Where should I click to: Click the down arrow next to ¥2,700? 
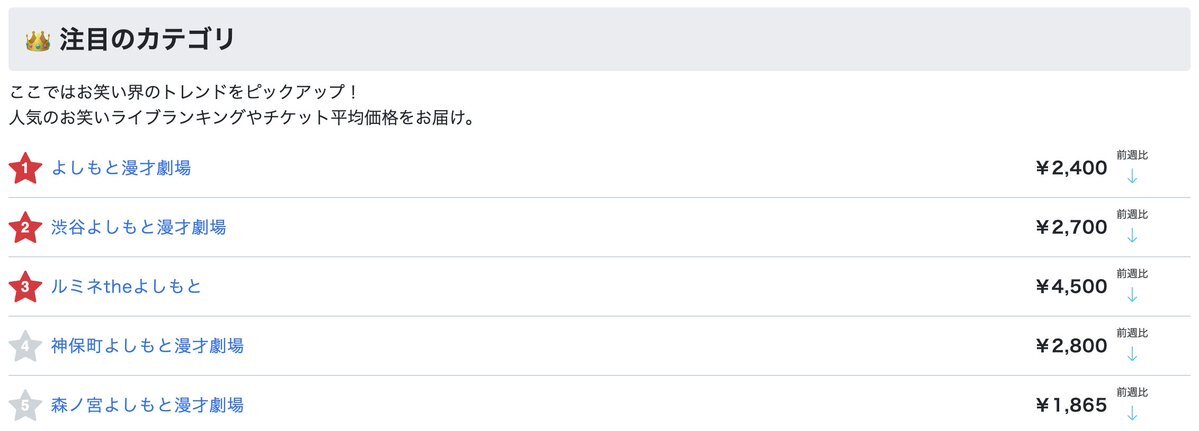click(x=1132, y=235)
